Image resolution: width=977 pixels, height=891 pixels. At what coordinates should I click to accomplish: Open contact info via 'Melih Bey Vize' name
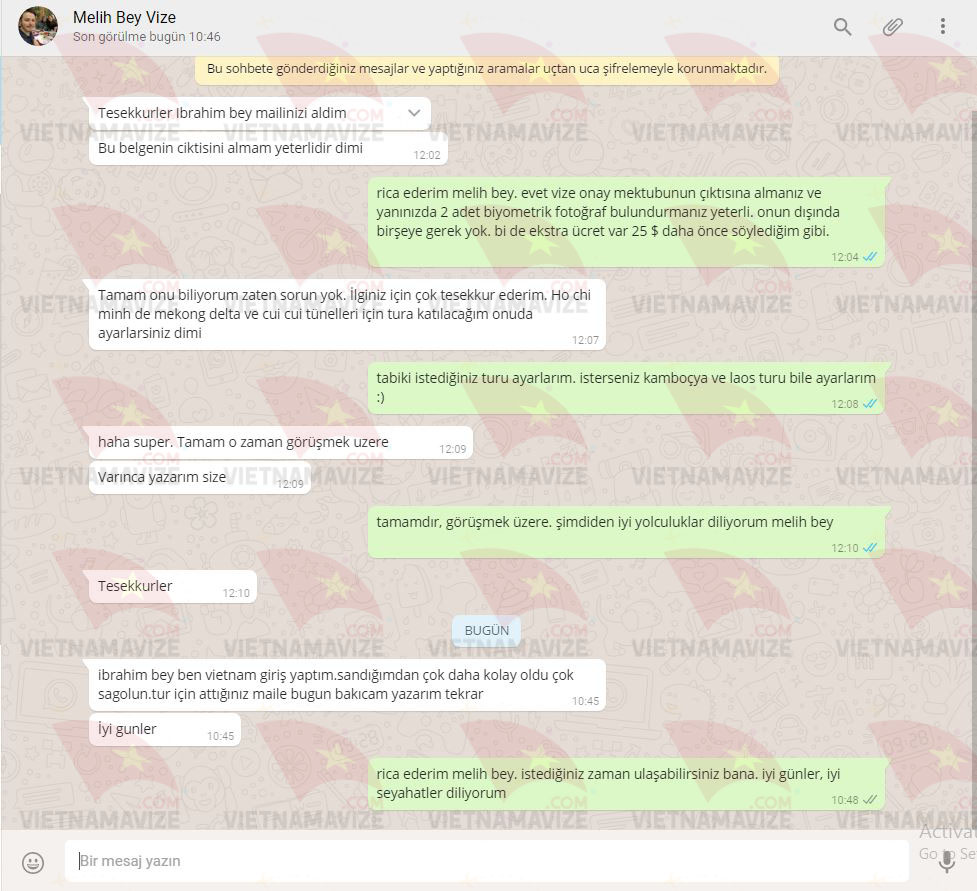point(125,17)
